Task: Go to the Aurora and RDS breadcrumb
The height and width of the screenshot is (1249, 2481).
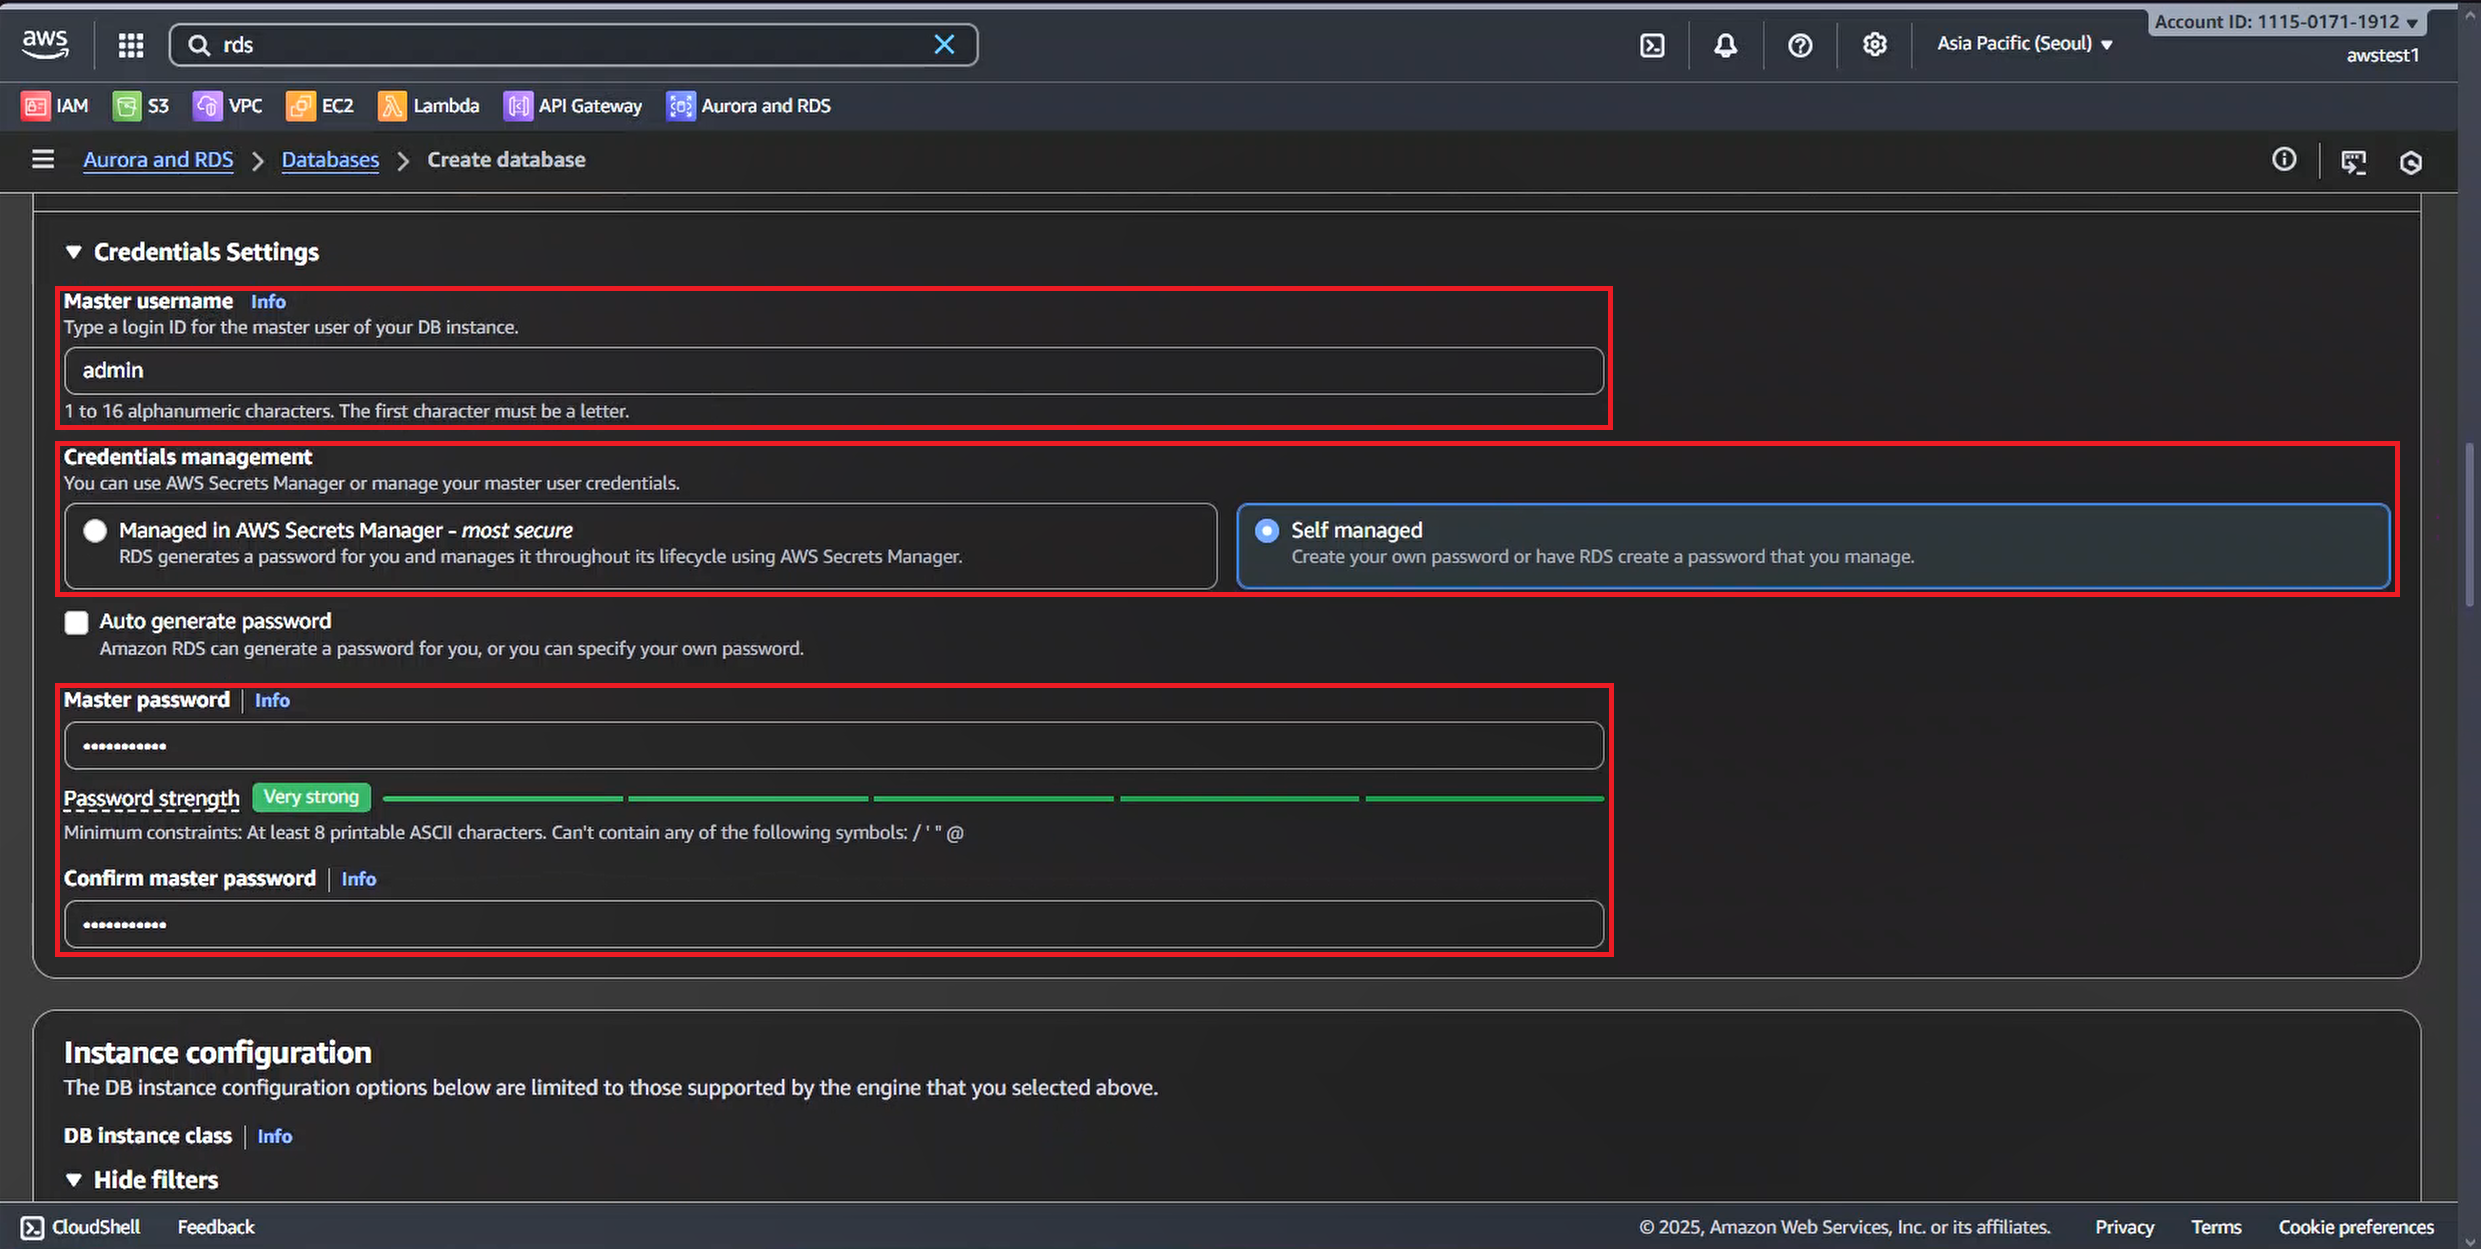Action: (158, 160)
